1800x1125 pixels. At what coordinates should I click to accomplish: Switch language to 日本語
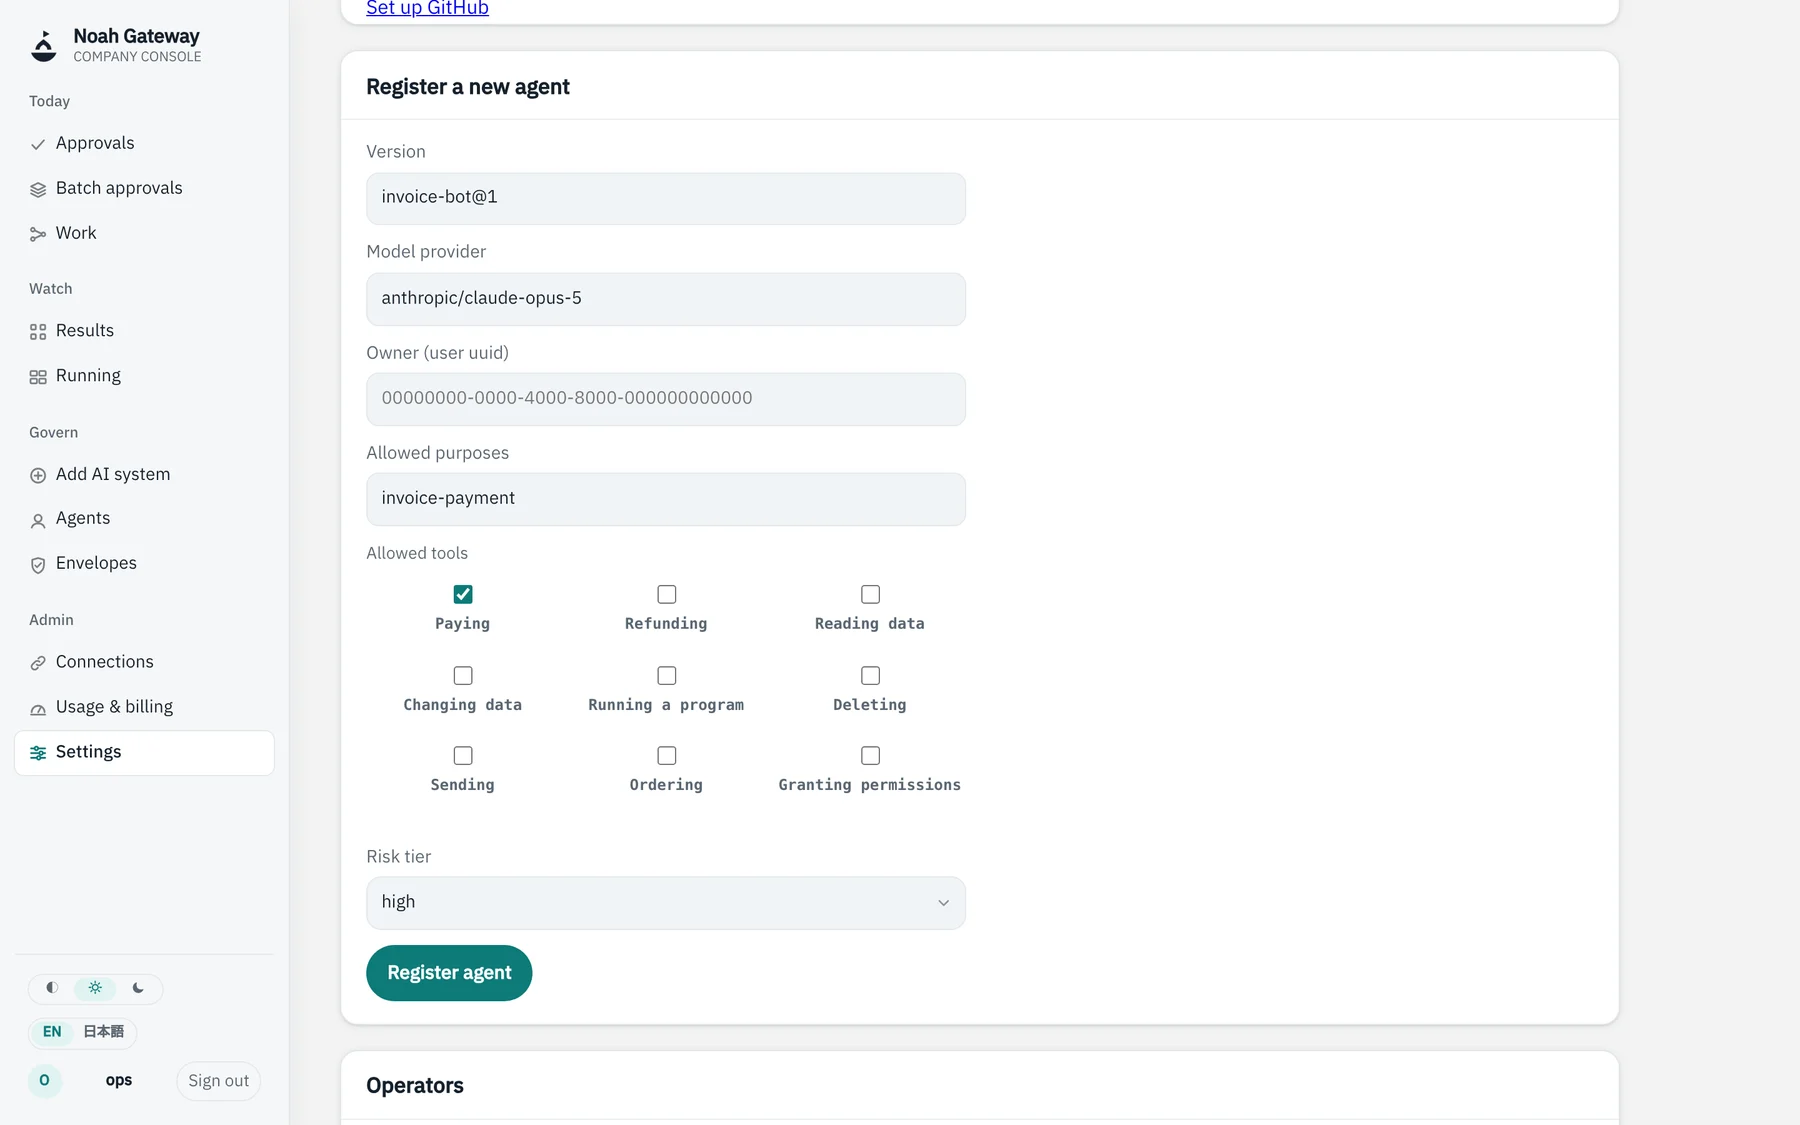(x=104, y=1032)
